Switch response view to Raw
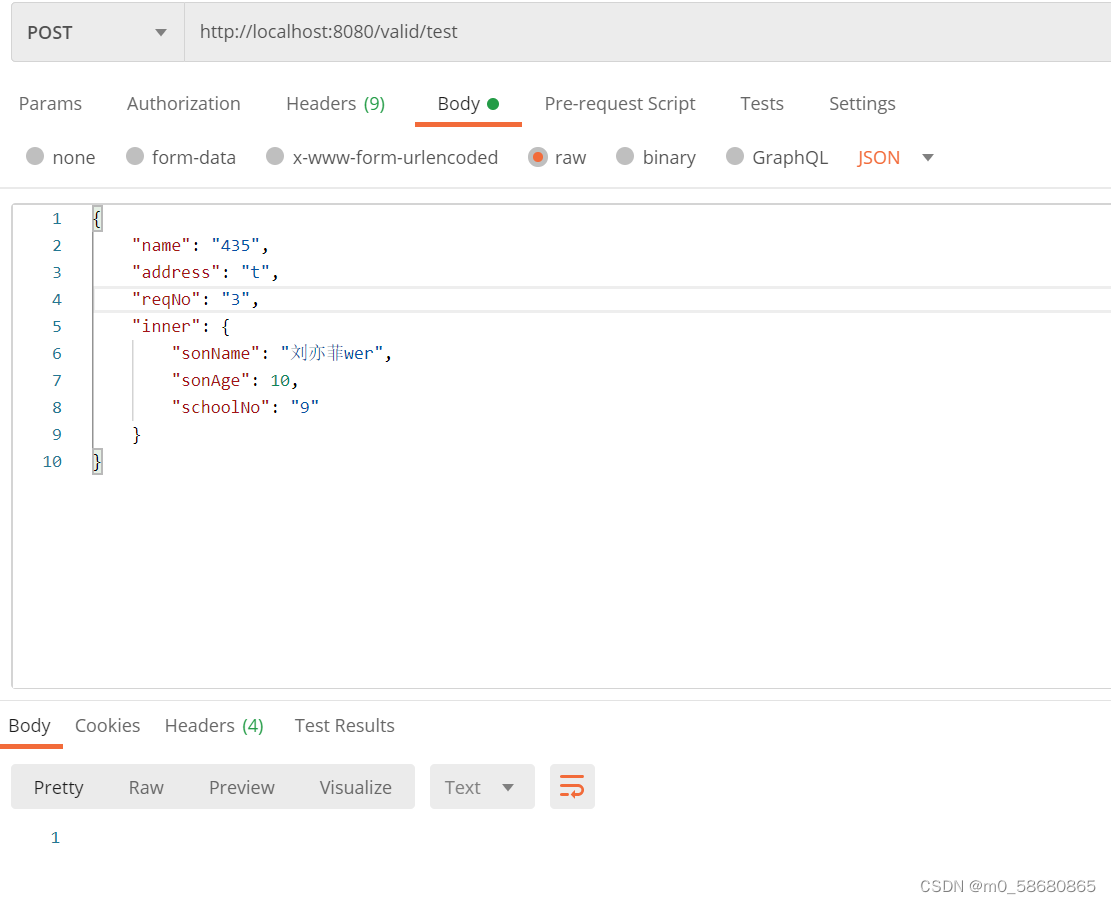The height and width of the screenshot is (904, 1111). click(x=146, y=787)
